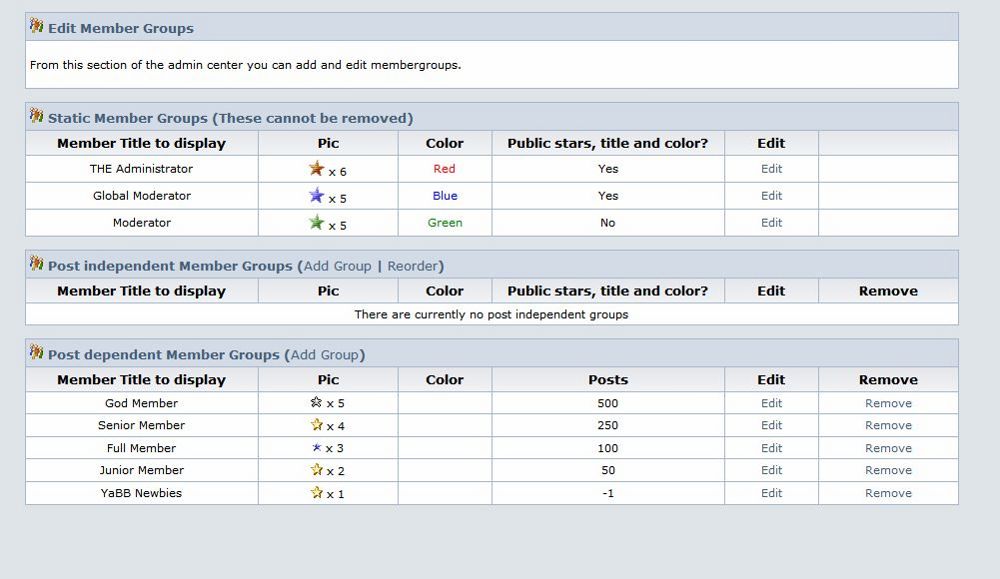Click the Senior Member star icon
1000x579 pixels.
coord(317,425)
